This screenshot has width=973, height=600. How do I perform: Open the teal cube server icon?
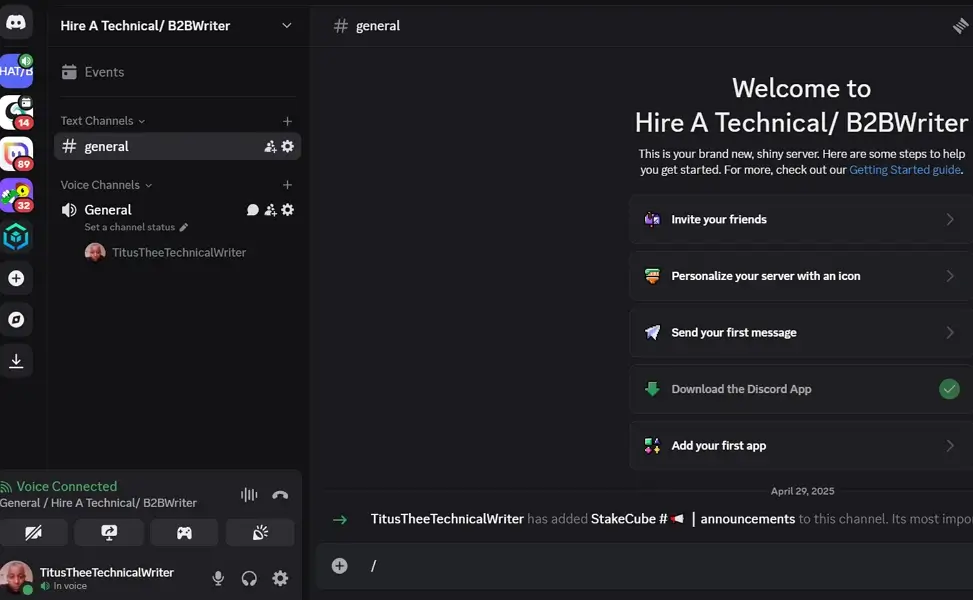(16, 236)
